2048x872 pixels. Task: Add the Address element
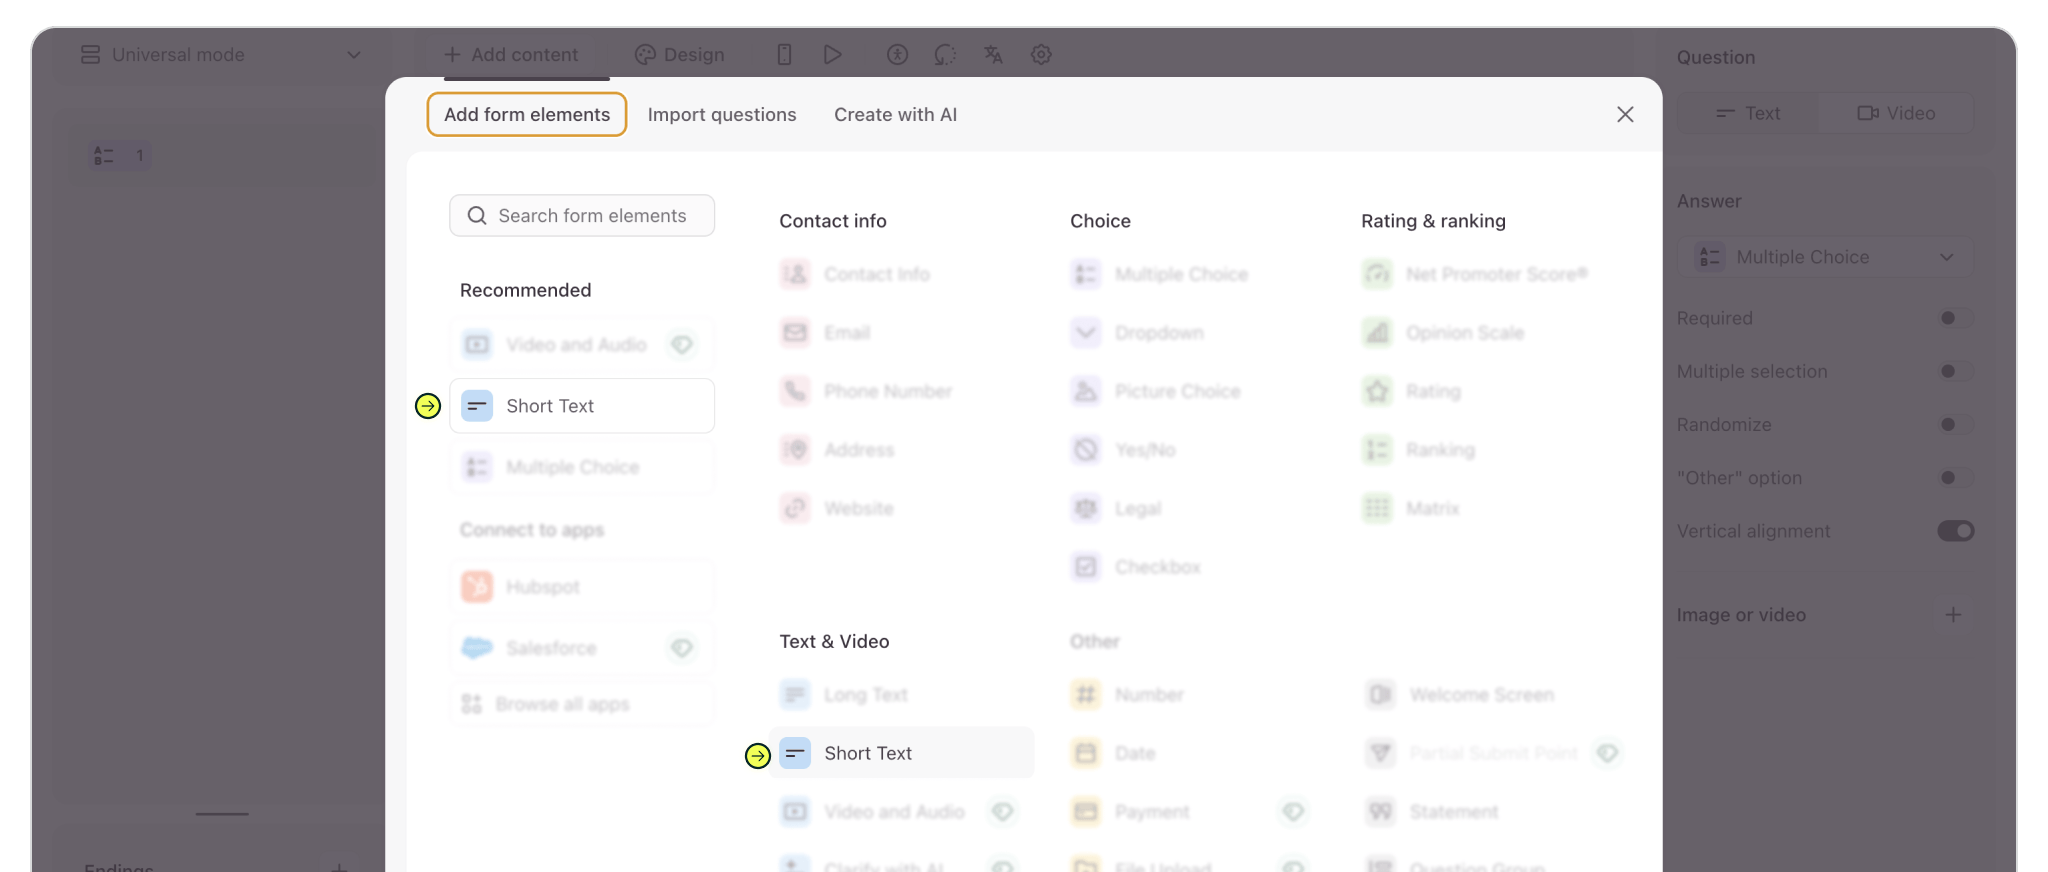pos(838,450)
